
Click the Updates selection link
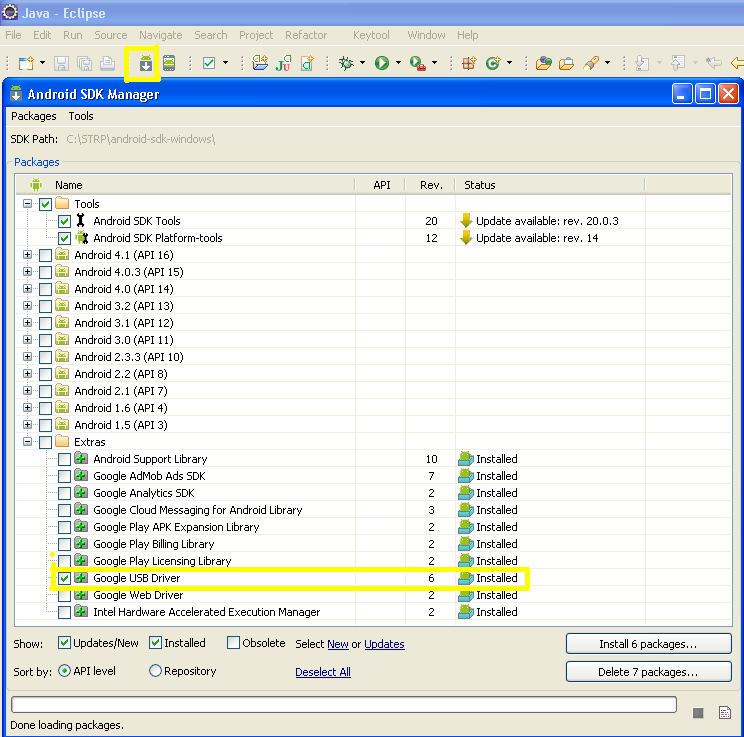(384, 644)
